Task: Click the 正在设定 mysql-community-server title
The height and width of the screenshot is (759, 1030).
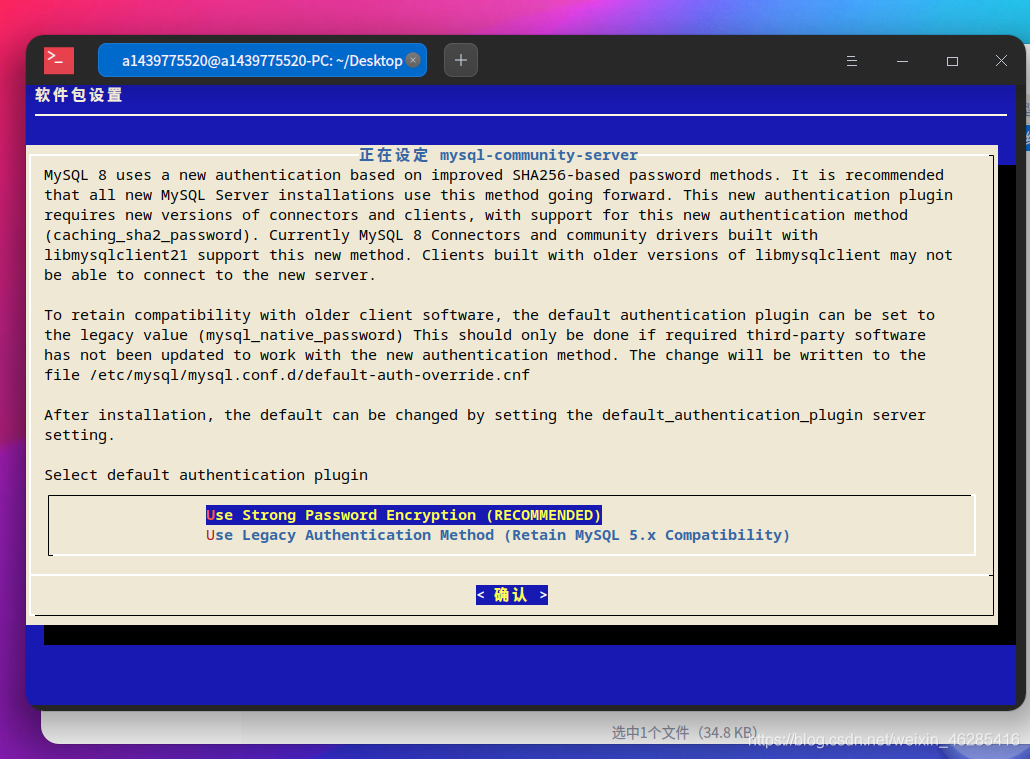Action: click(x=499, y=155)
